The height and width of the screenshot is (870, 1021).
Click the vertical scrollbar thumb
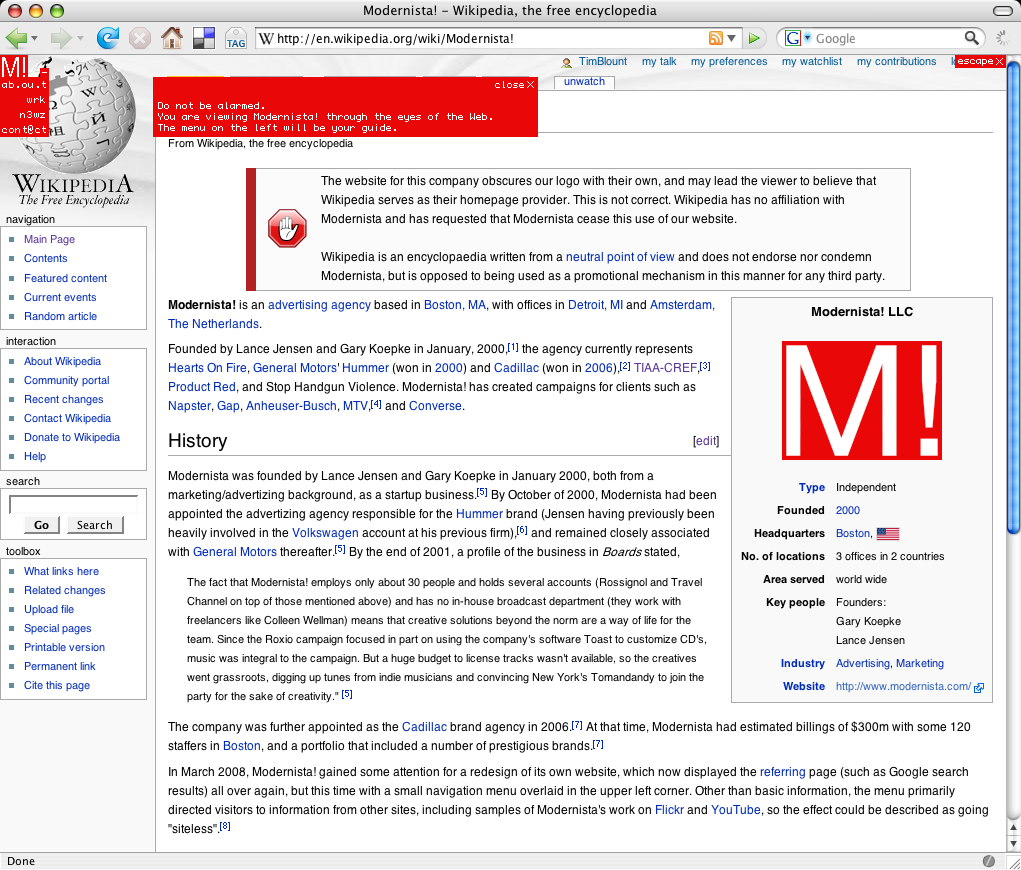pyautogui.click(x=1013, y=300)
